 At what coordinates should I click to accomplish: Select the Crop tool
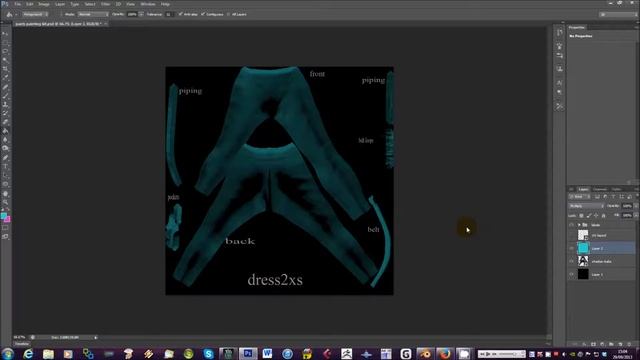[5, 69]
